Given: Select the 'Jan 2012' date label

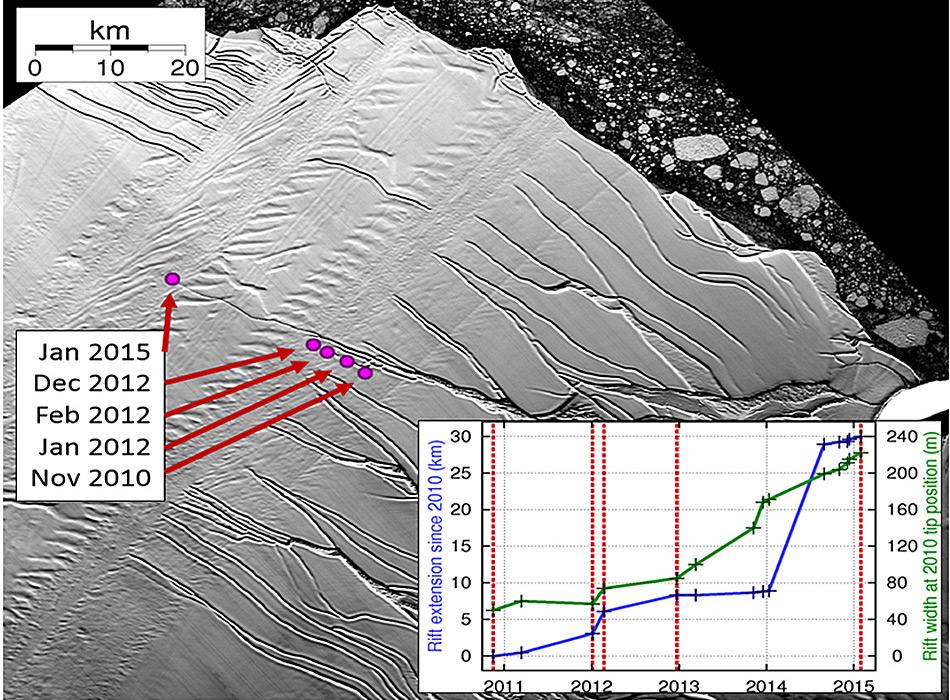Looking at the screenshot, I should 92,446.
